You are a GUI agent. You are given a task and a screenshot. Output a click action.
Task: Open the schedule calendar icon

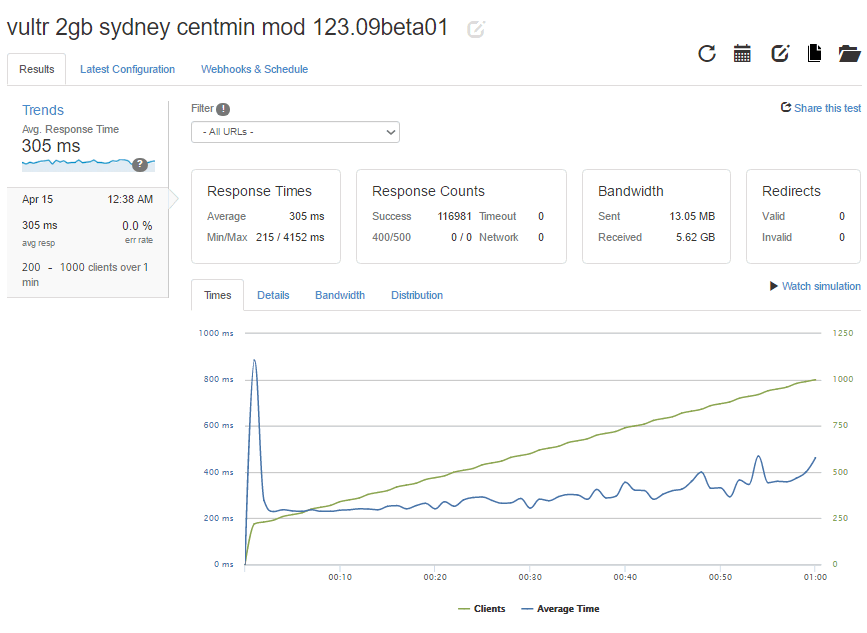[742, 54]
